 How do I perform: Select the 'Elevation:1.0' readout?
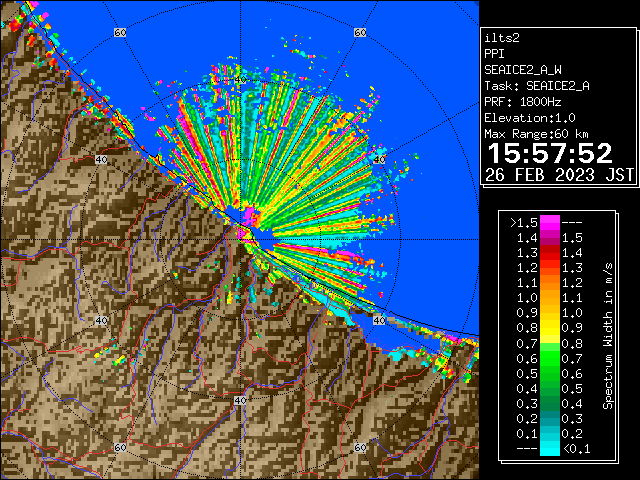pyautogui.click(x=530, y=118)
